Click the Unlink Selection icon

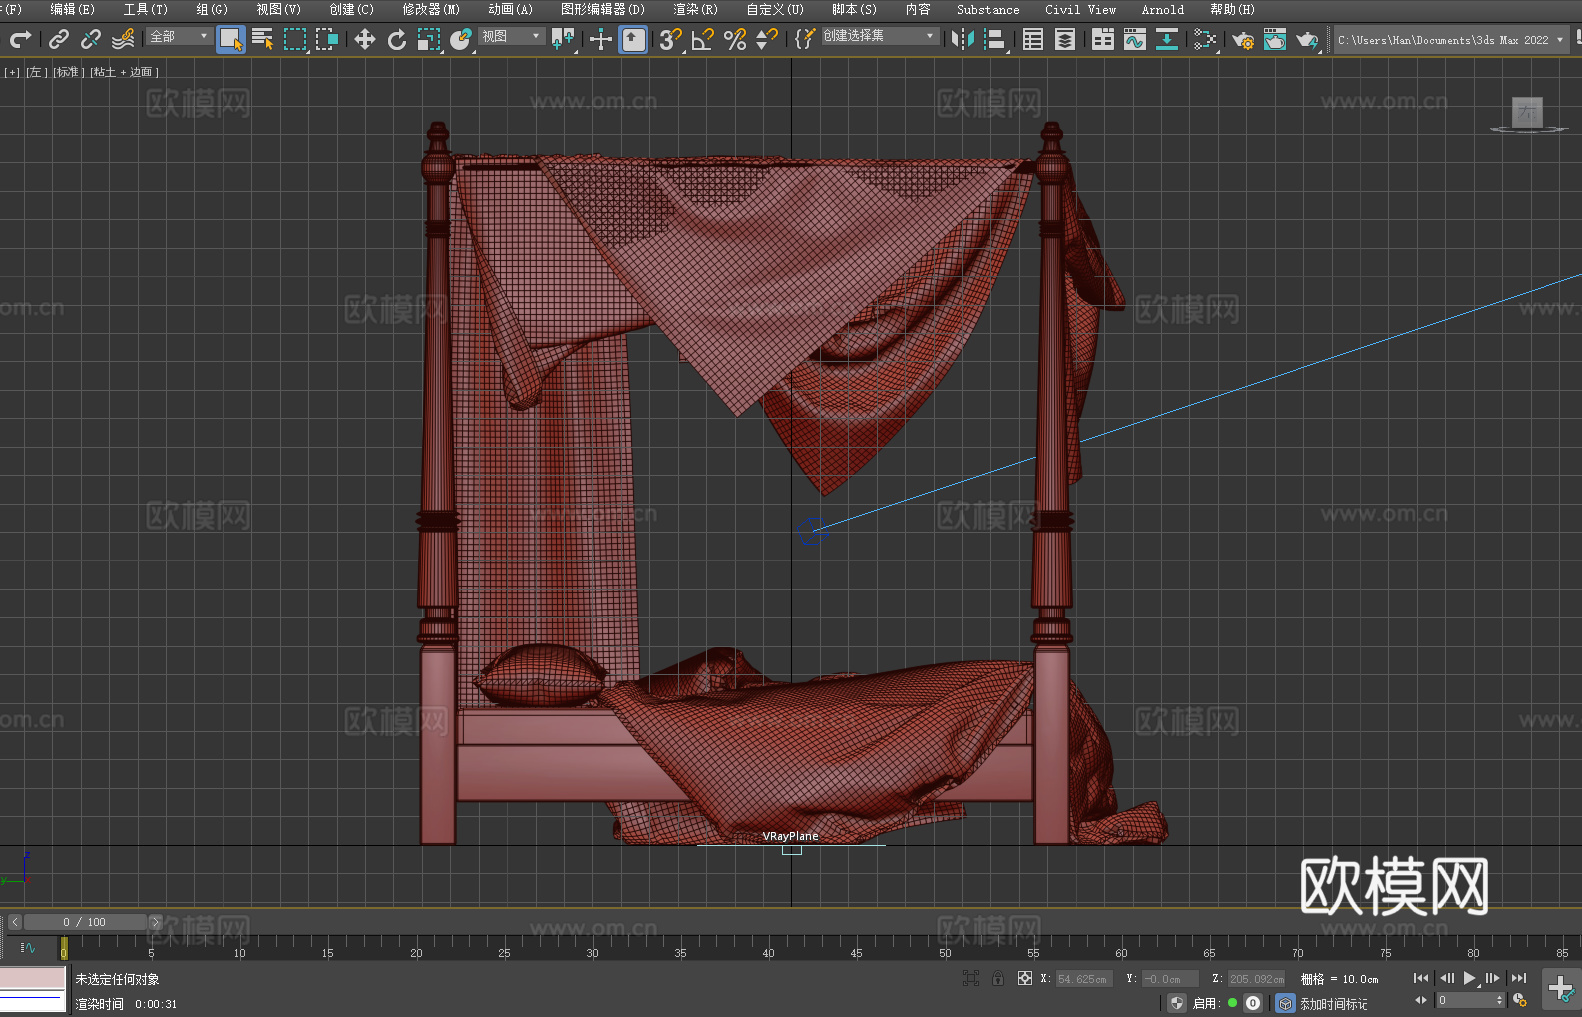pyautogui.click(x=91, y=39)
